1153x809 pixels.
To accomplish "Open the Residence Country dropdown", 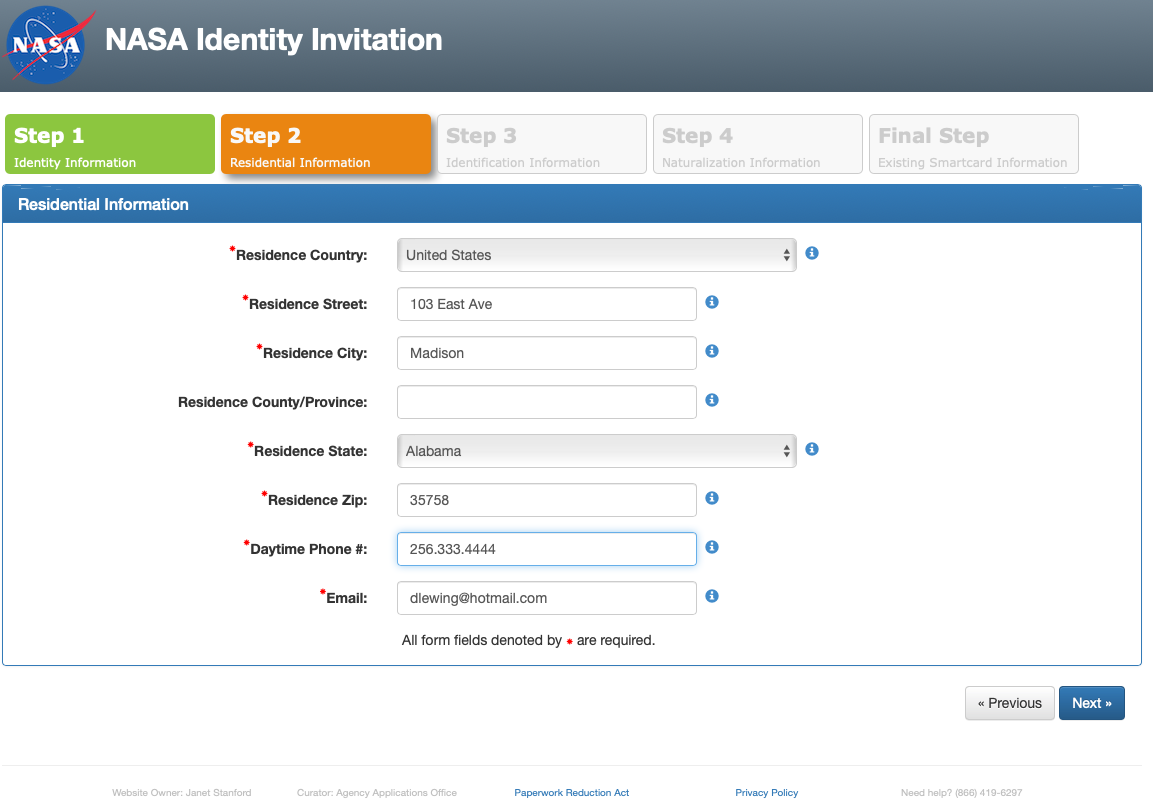I will (x=596, y=255).
